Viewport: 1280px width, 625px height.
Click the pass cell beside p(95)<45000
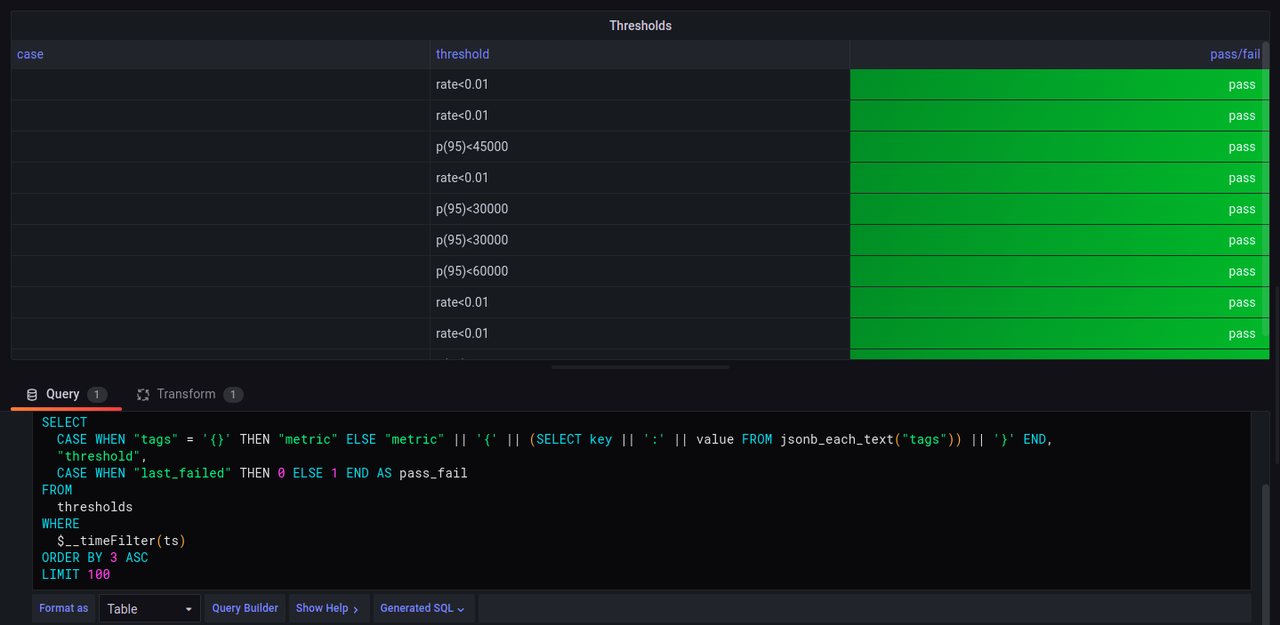pyautogui.click(x=1059, y=147)
